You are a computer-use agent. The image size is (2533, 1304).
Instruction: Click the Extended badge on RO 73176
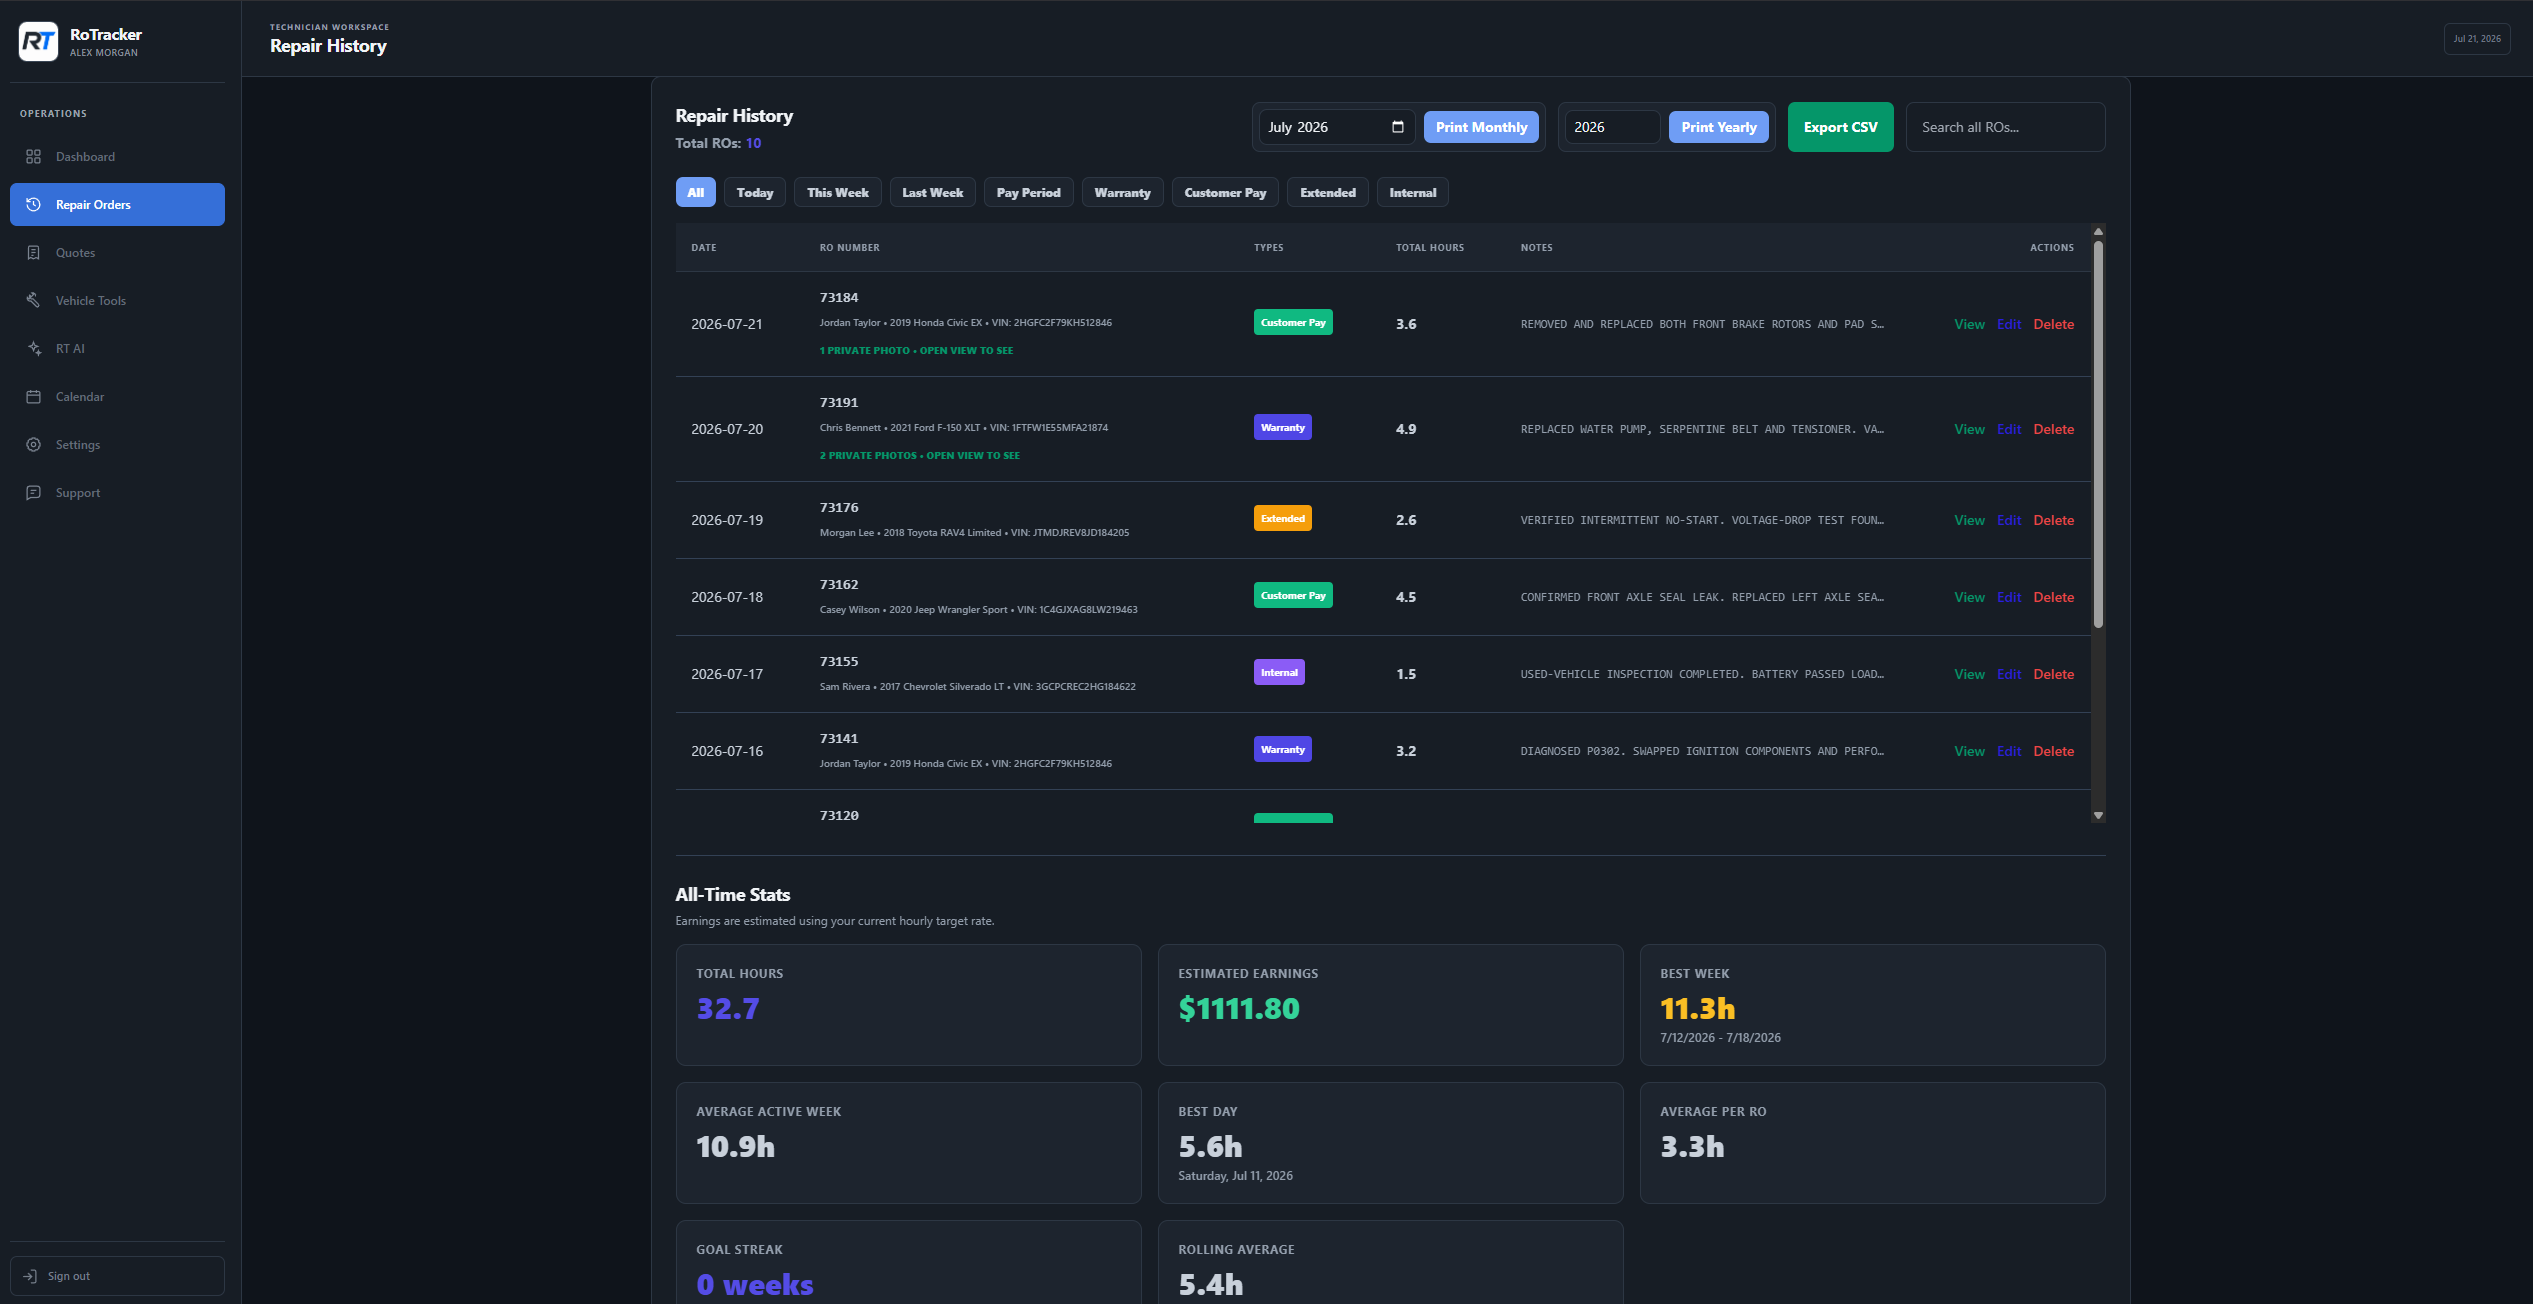click(1282, 518)
